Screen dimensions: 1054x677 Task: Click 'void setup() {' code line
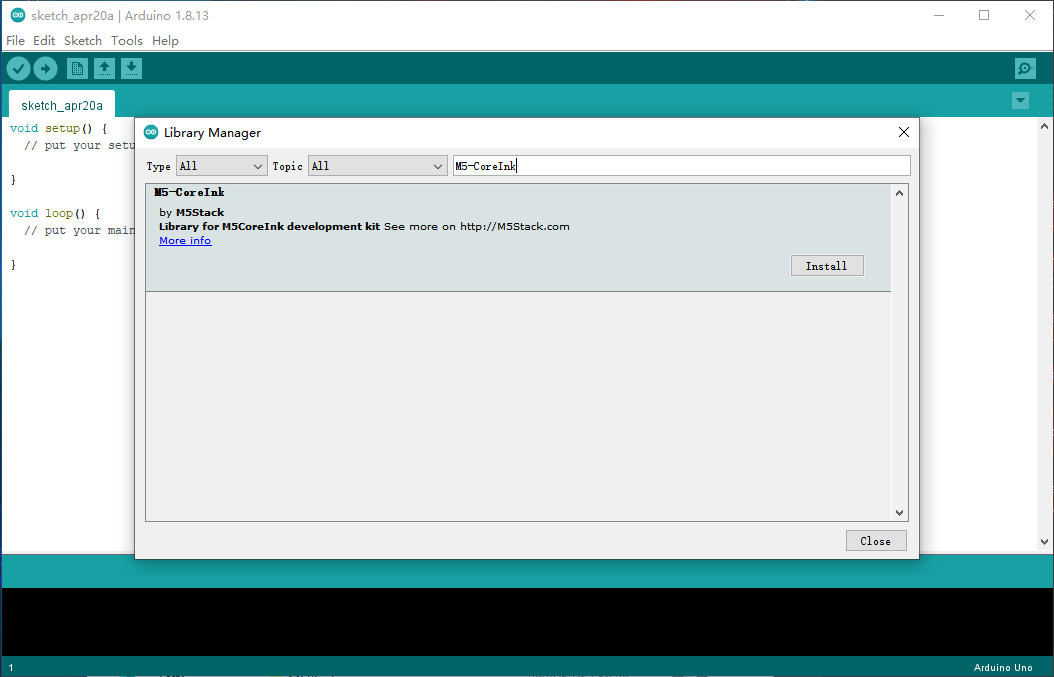[x=58, y=128]
